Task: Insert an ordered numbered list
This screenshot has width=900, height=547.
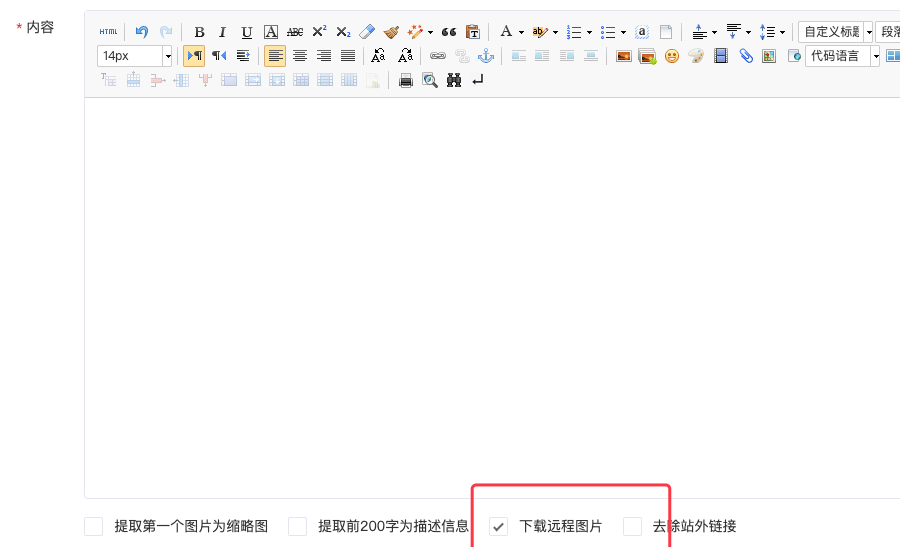Action: [x=573, y=32]
